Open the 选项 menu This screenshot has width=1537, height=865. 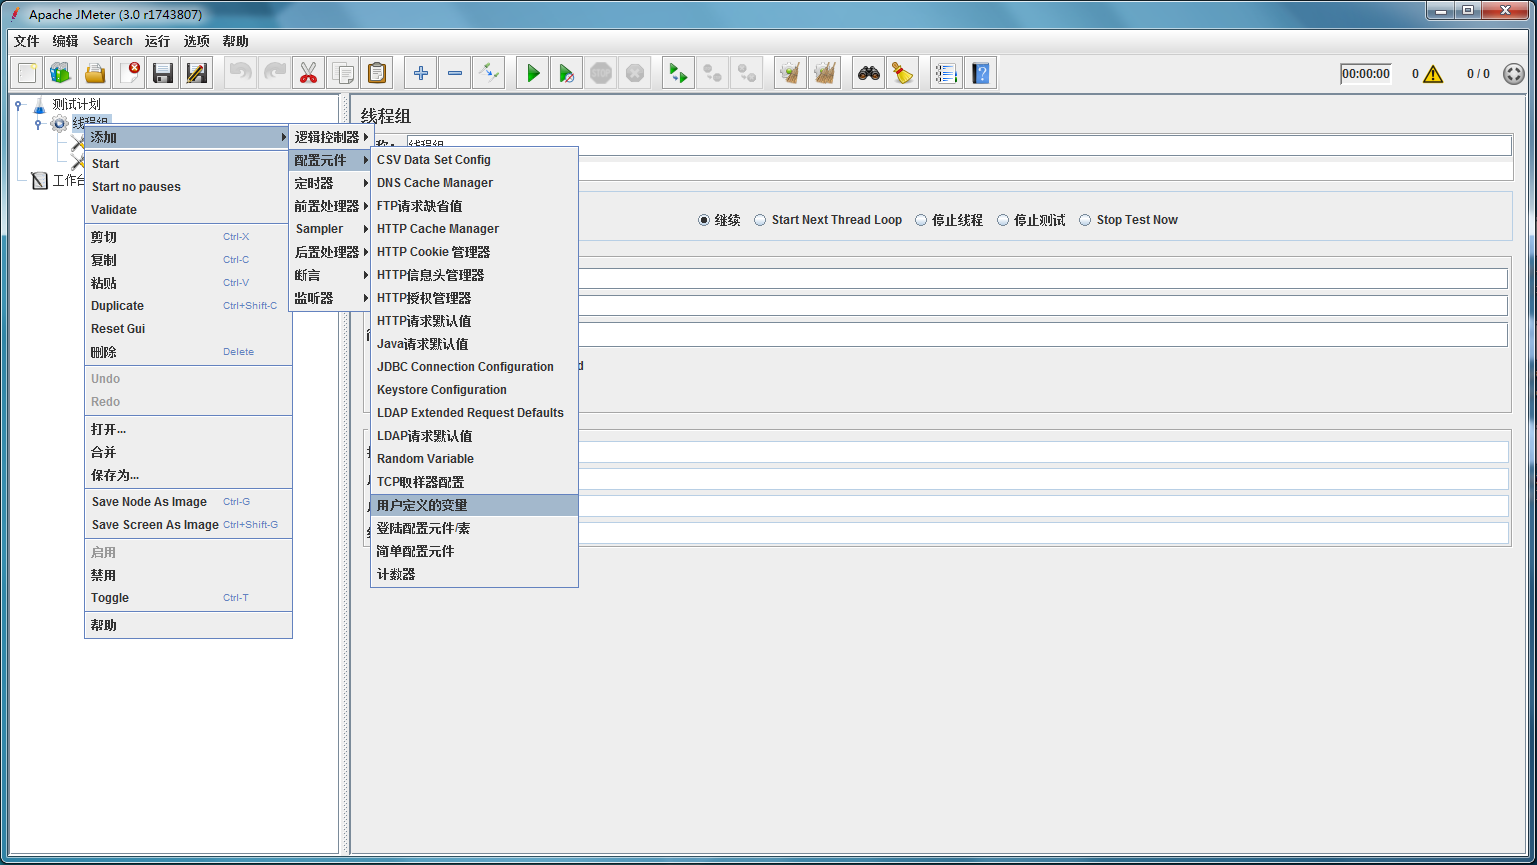pyautogui.click(x=197, y=41)
